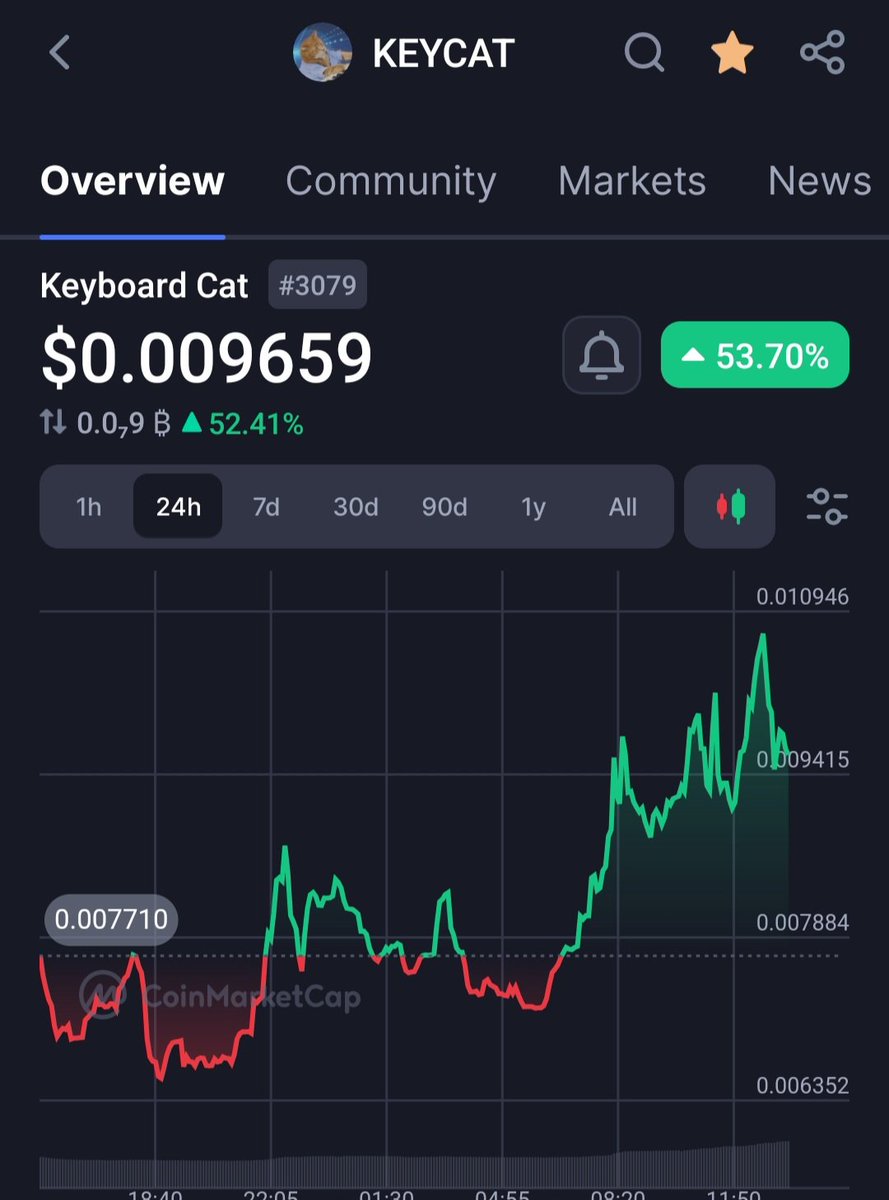Switch to the Overview tab
Viewport: 889px width, 1200px height.
132,181
